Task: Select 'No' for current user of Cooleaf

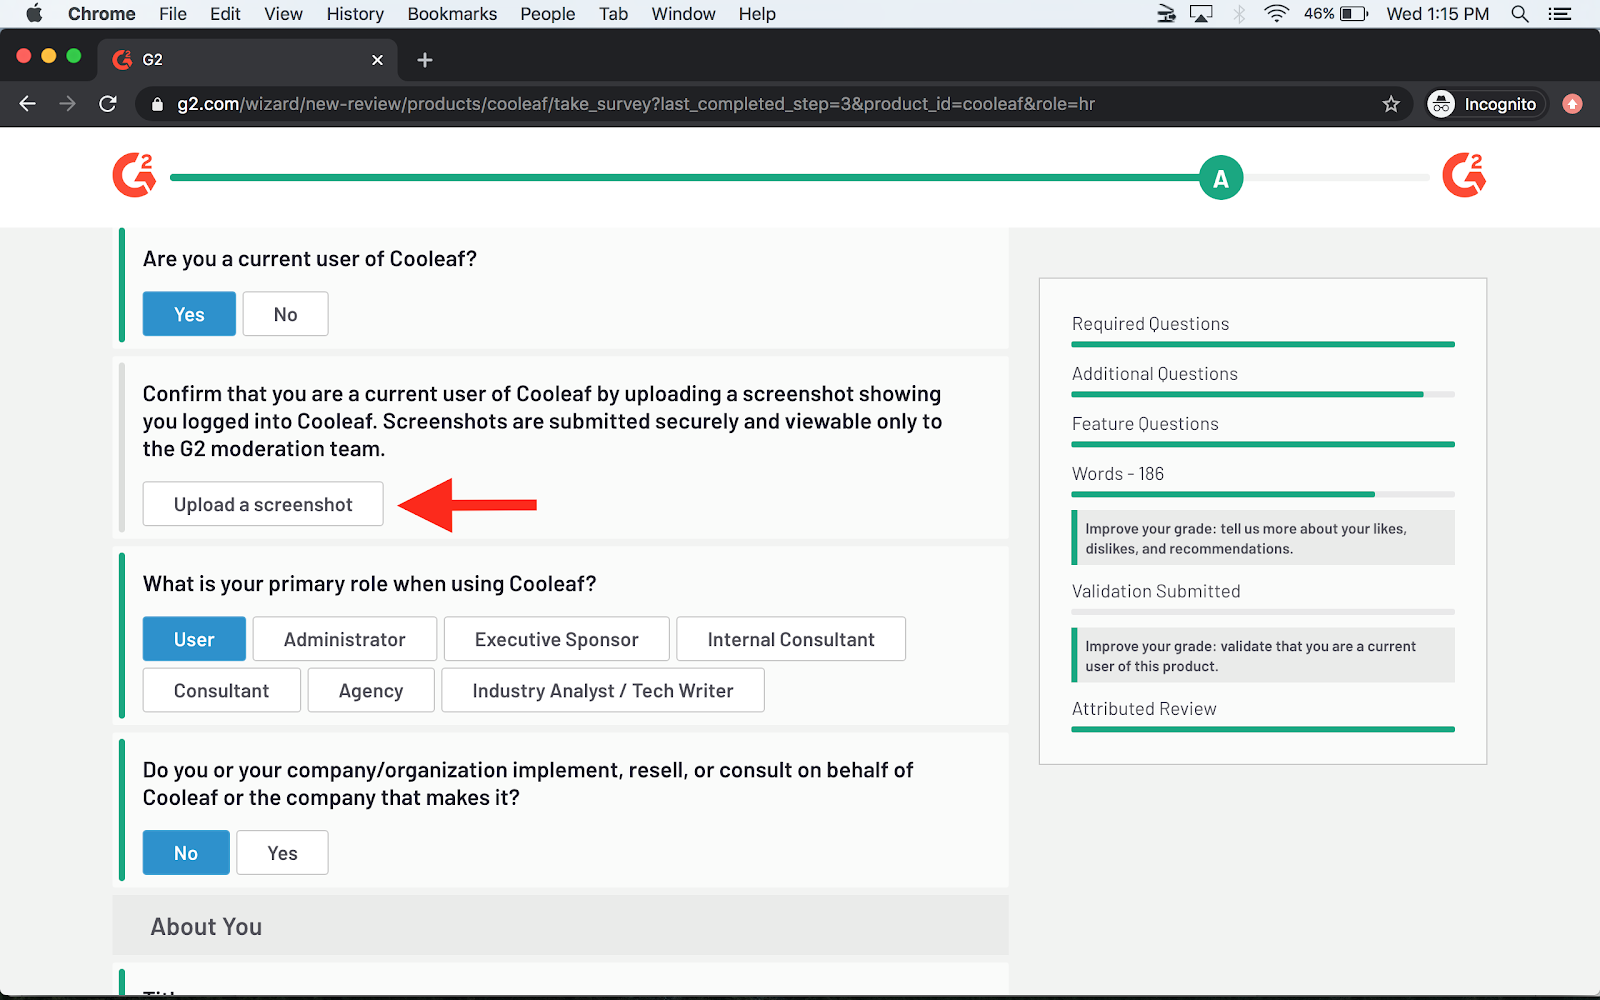Action: click(285, 314)
